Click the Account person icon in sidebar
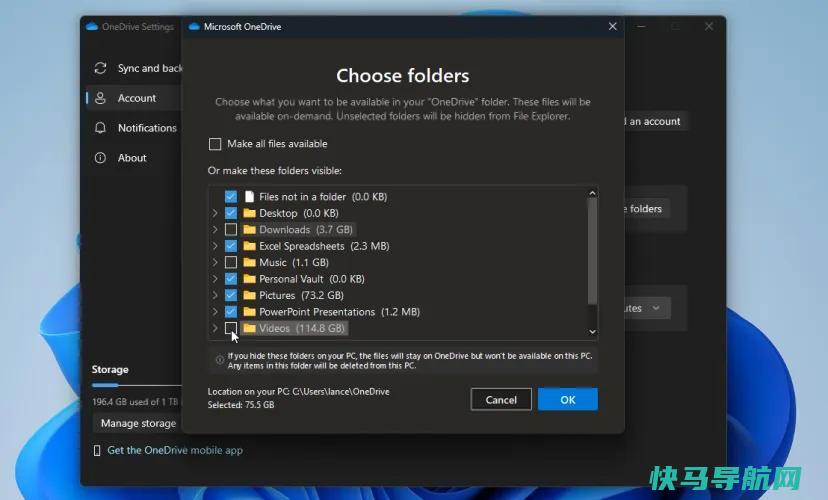This screenshot has height=500, width=828. click(x=100, y=98)
